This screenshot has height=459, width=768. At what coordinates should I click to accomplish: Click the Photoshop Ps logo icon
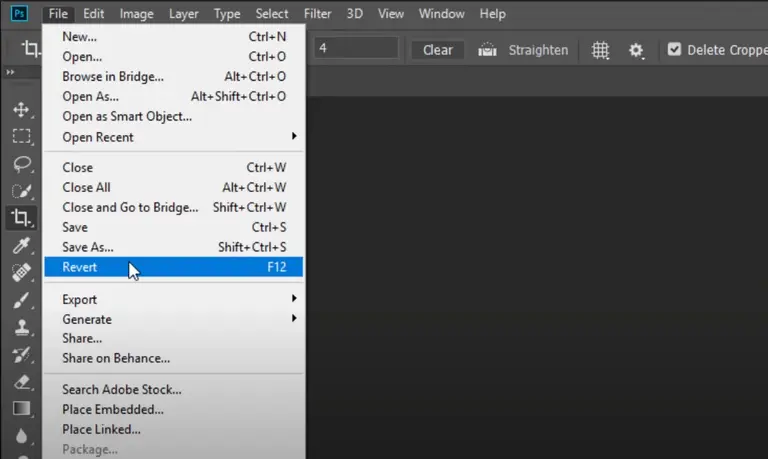(x=19, y=13)
